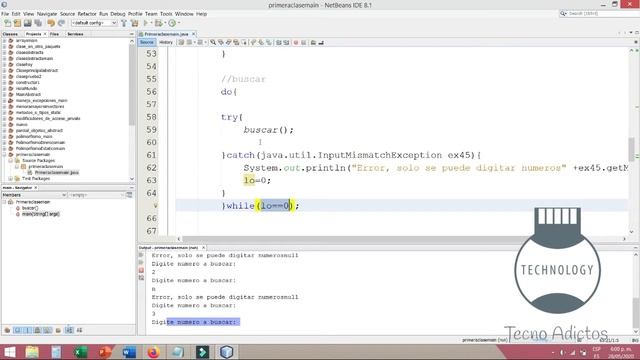The width and height of the screenshot is (640, 360).
Task: Toggle Show Non-Public Members filter in Navigator
Action: [x=38, y=330]
